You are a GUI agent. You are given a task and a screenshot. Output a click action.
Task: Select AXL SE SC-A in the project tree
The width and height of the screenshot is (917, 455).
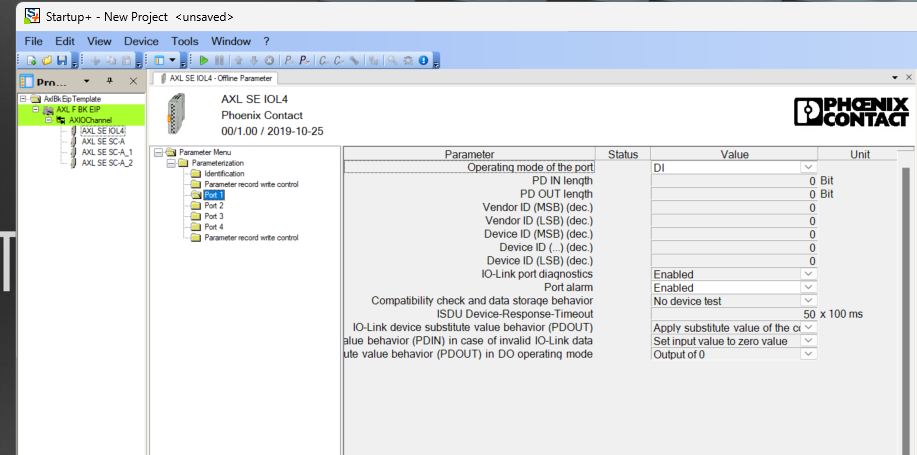[x=103, y=141]
